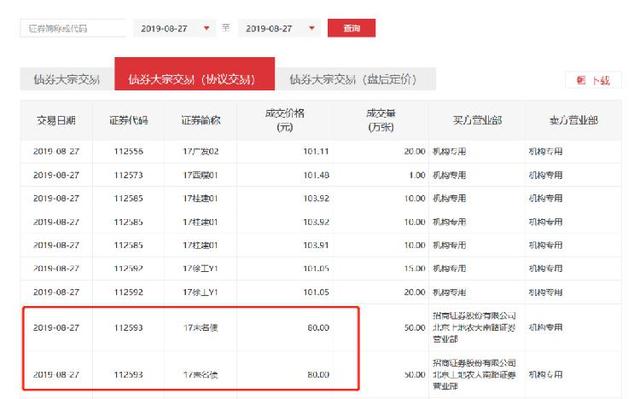The width and height of the screenshot is (640, 399).
Task: Switch to the 债券大宗交易 tab
Action: 67,79
